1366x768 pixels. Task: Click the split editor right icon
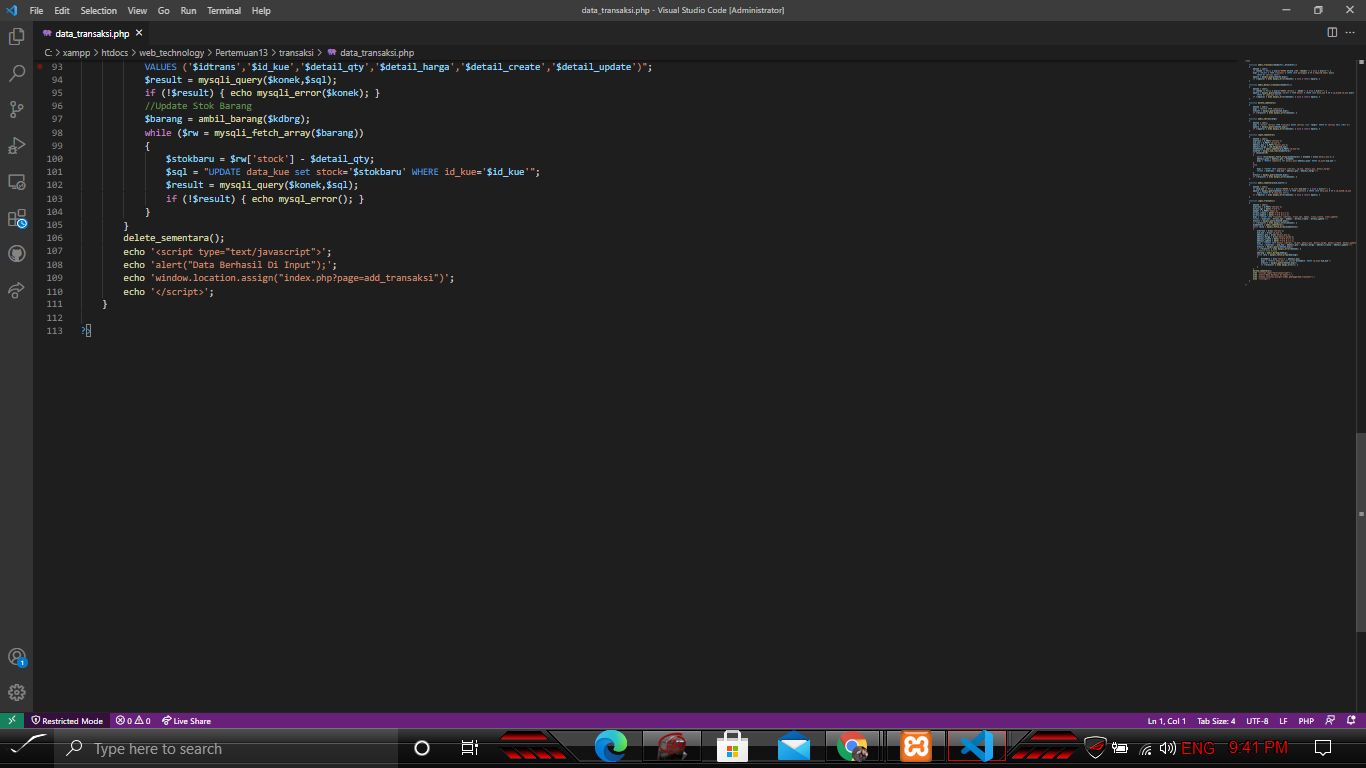click(1332, 32)
